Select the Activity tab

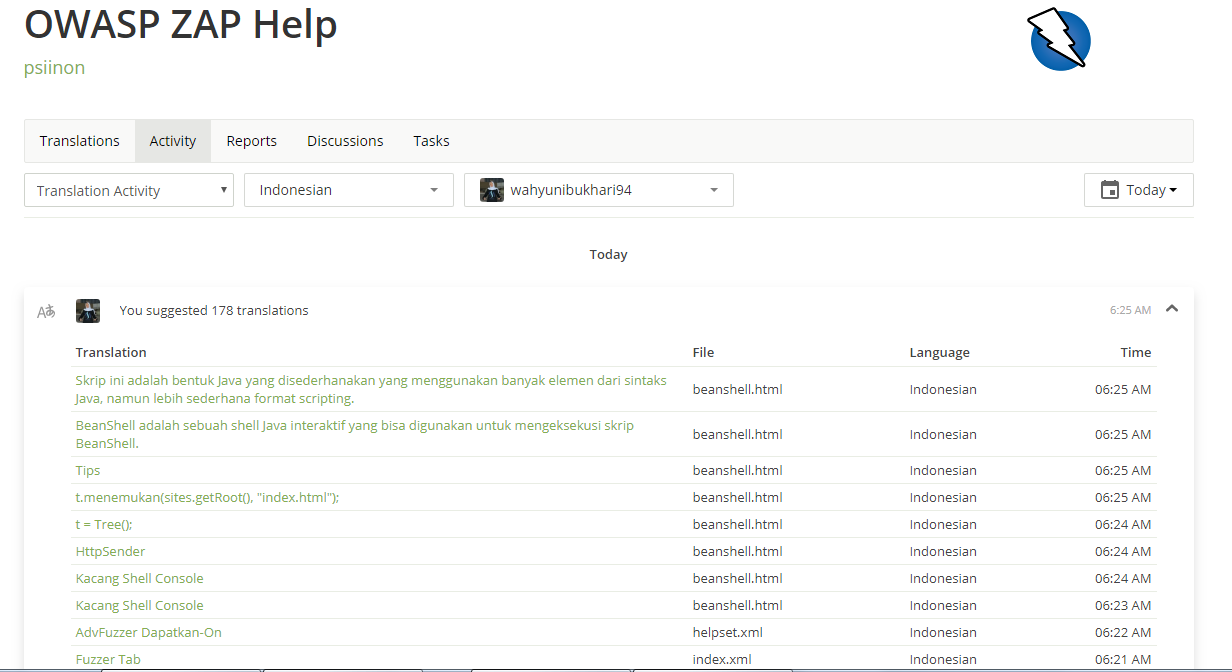(x=173, y=141)
